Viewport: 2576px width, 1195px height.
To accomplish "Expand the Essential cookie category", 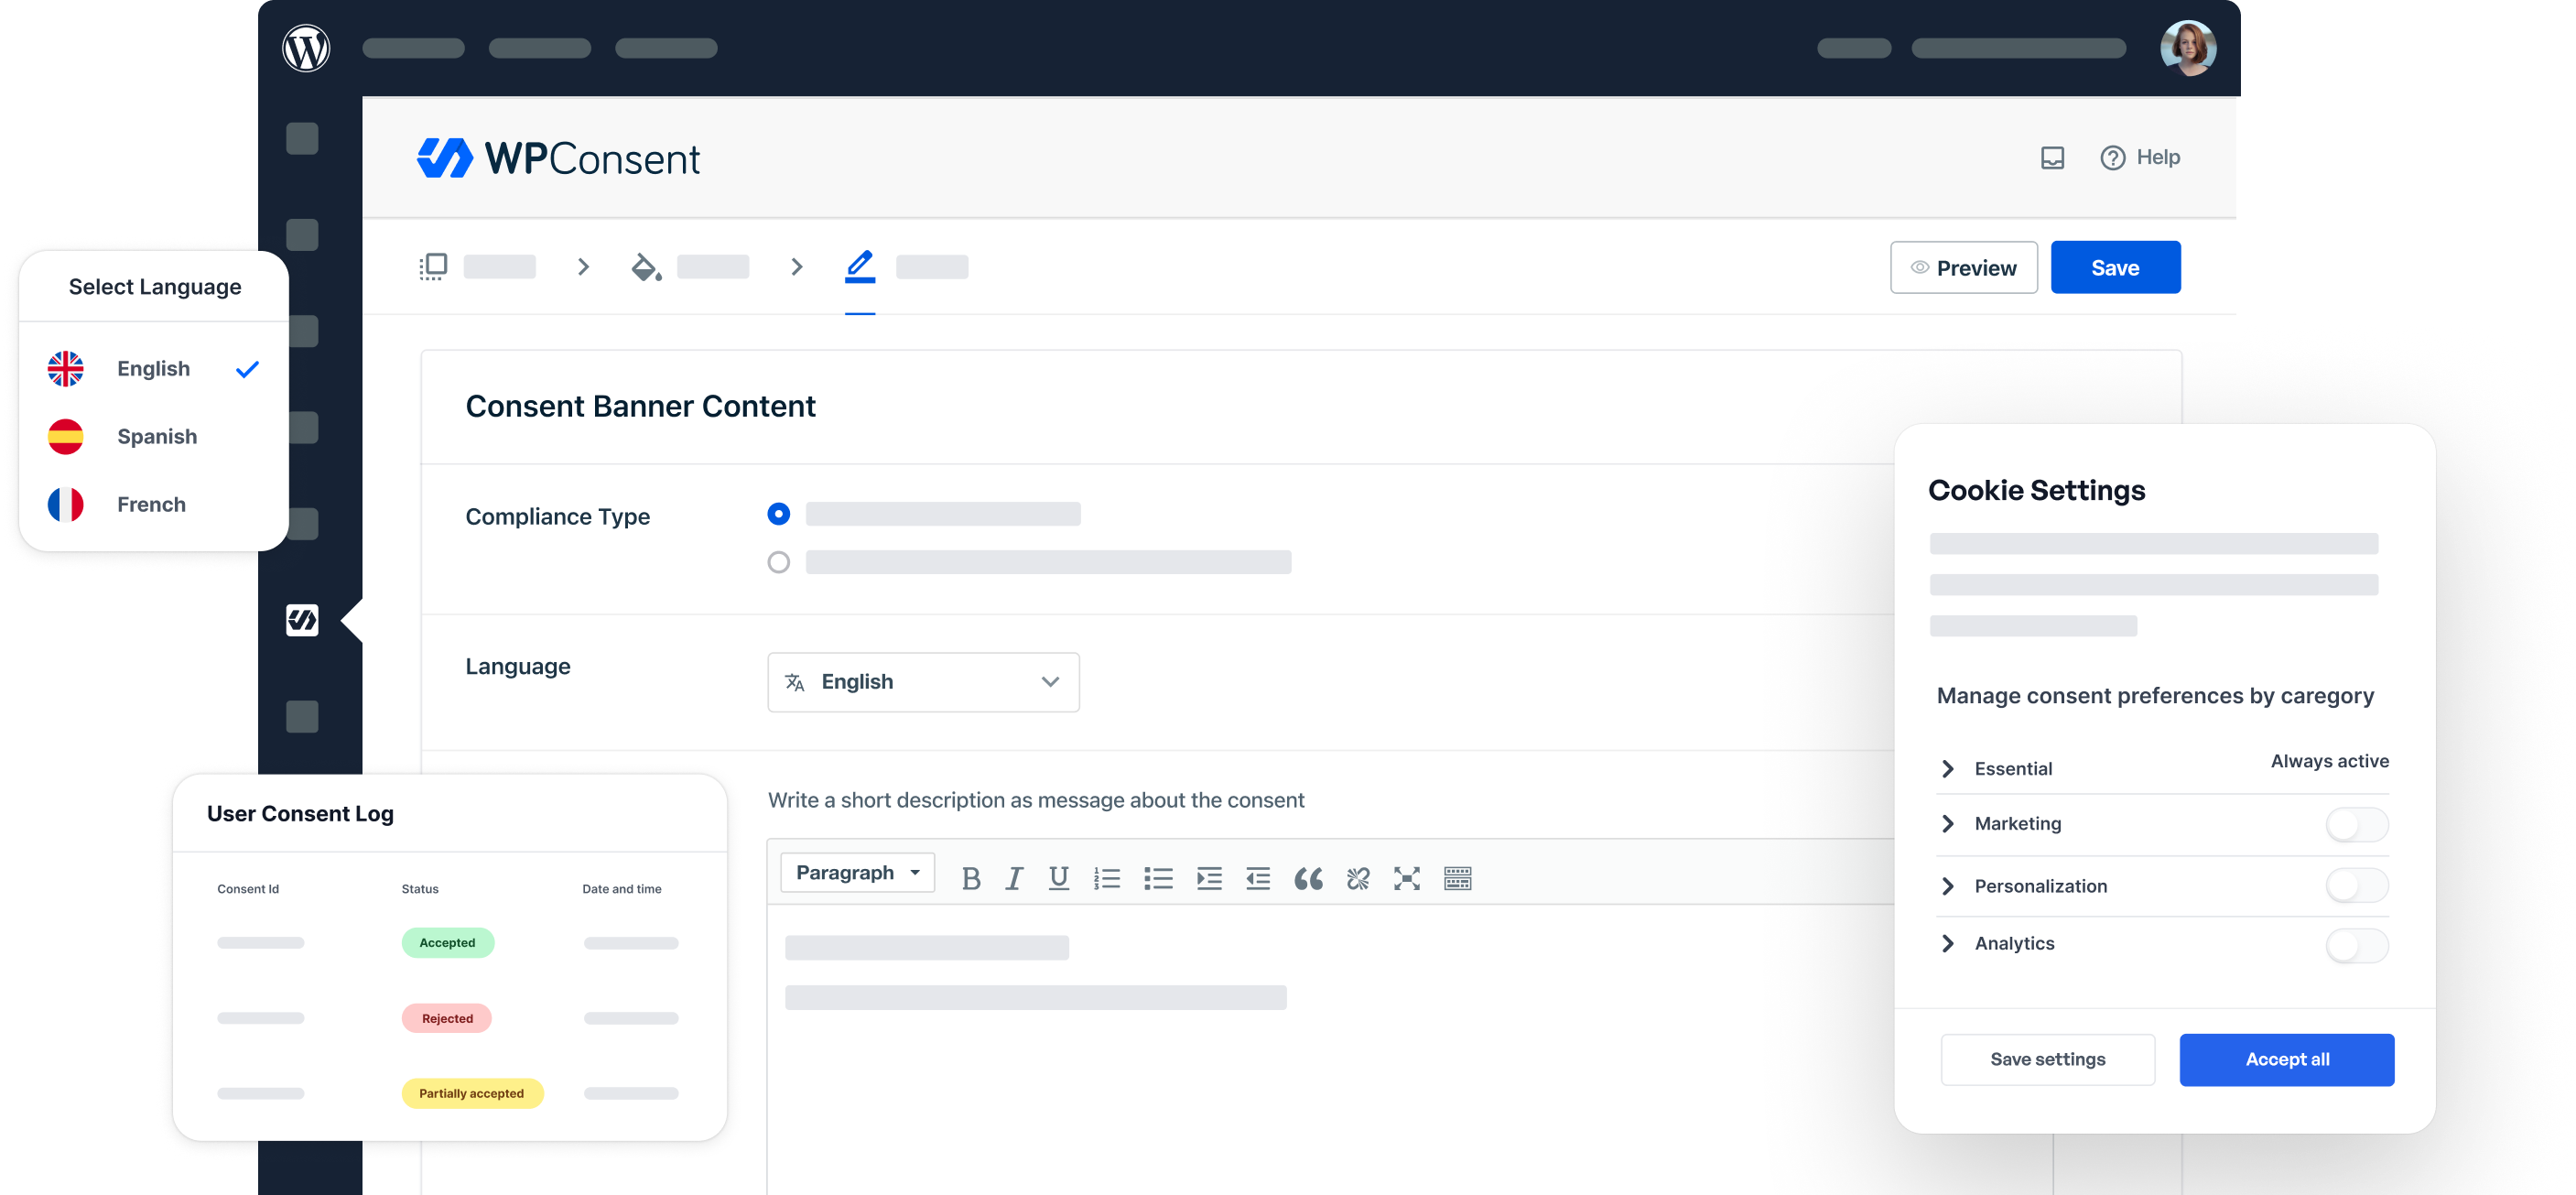I will [1947, 768].
